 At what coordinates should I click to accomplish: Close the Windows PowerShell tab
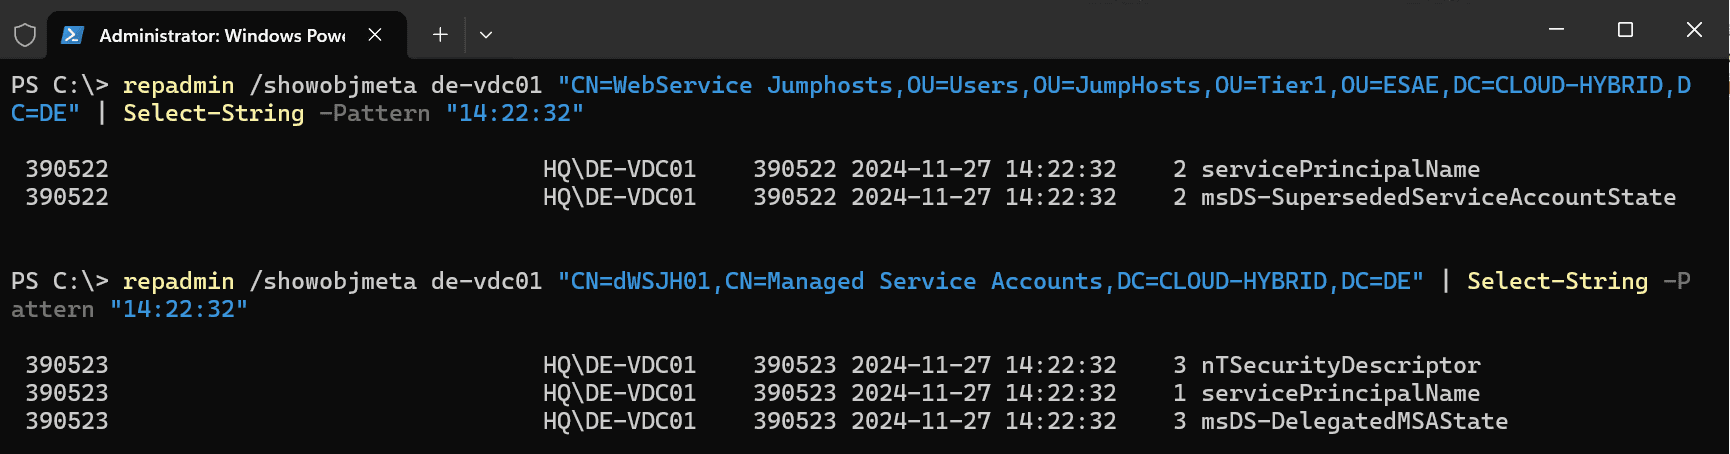pos(375,35)
